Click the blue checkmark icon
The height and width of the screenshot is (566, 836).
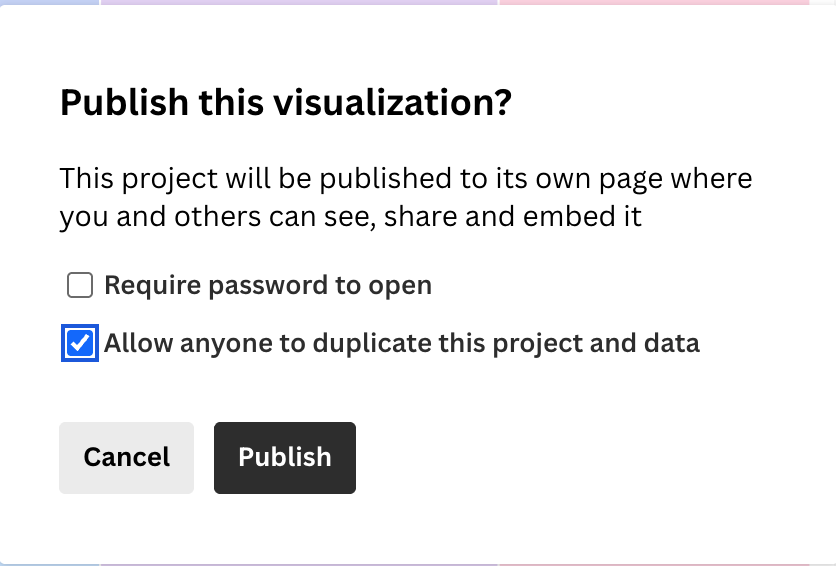pos(80,344)
